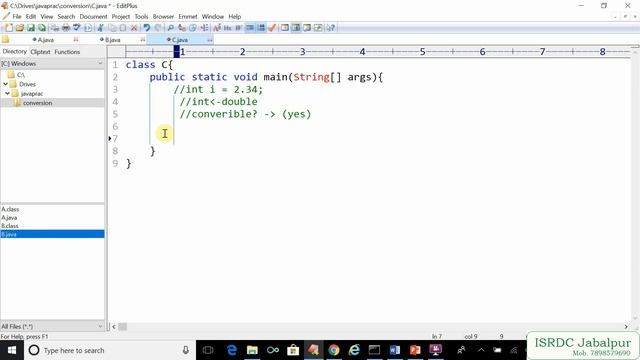Open the Emmet menu
Image resolution: width=640 pixels, height=360 pixels.
[188, 16]
